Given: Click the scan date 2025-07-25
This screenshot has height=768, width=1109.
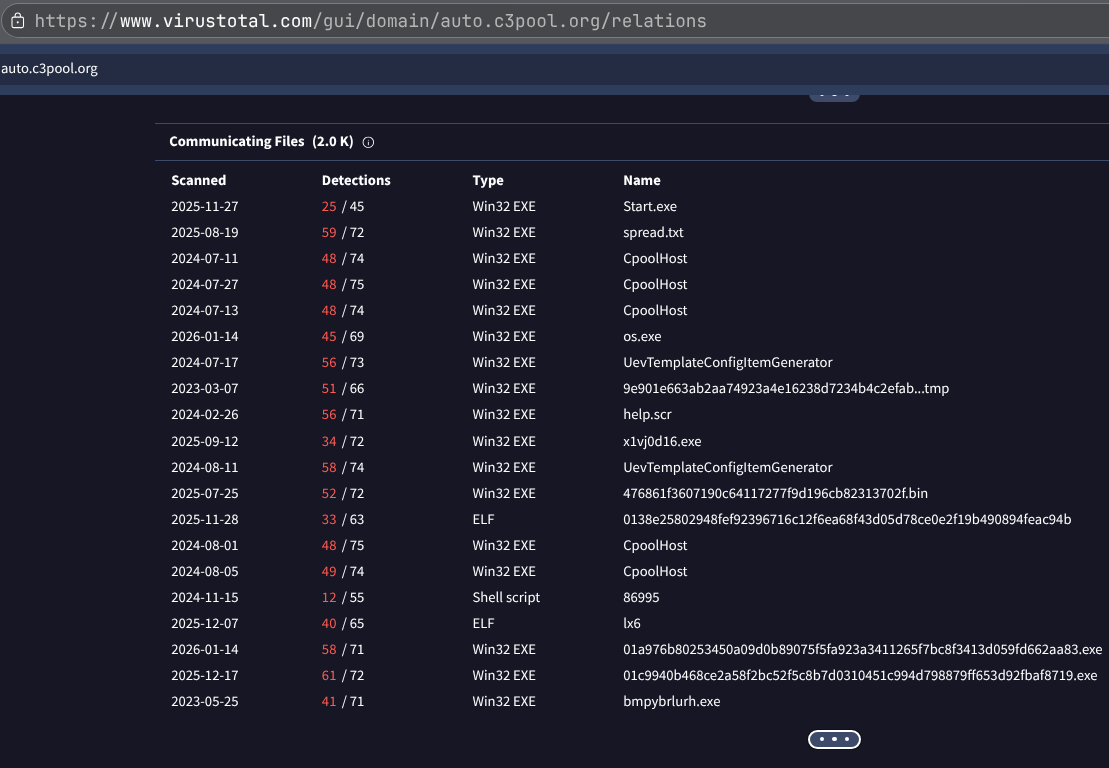Looking at the screenshot, I should (204, 494).
